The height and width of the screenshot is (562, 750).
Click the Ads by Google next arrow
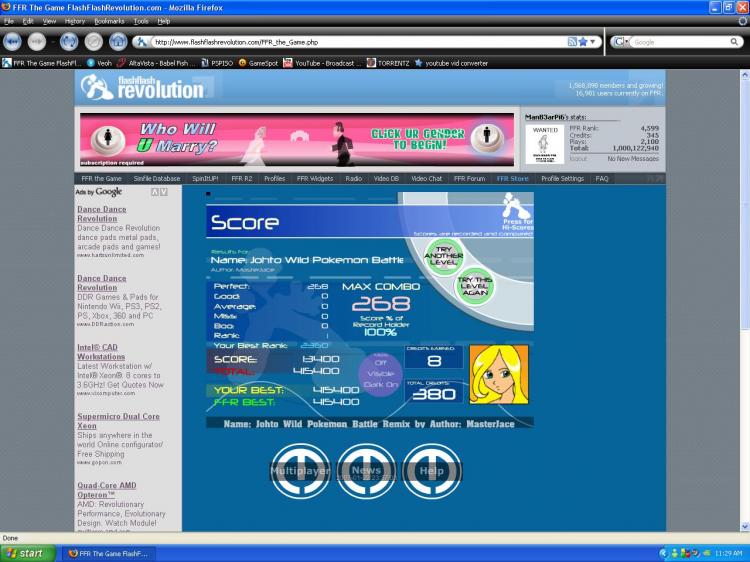164,192
